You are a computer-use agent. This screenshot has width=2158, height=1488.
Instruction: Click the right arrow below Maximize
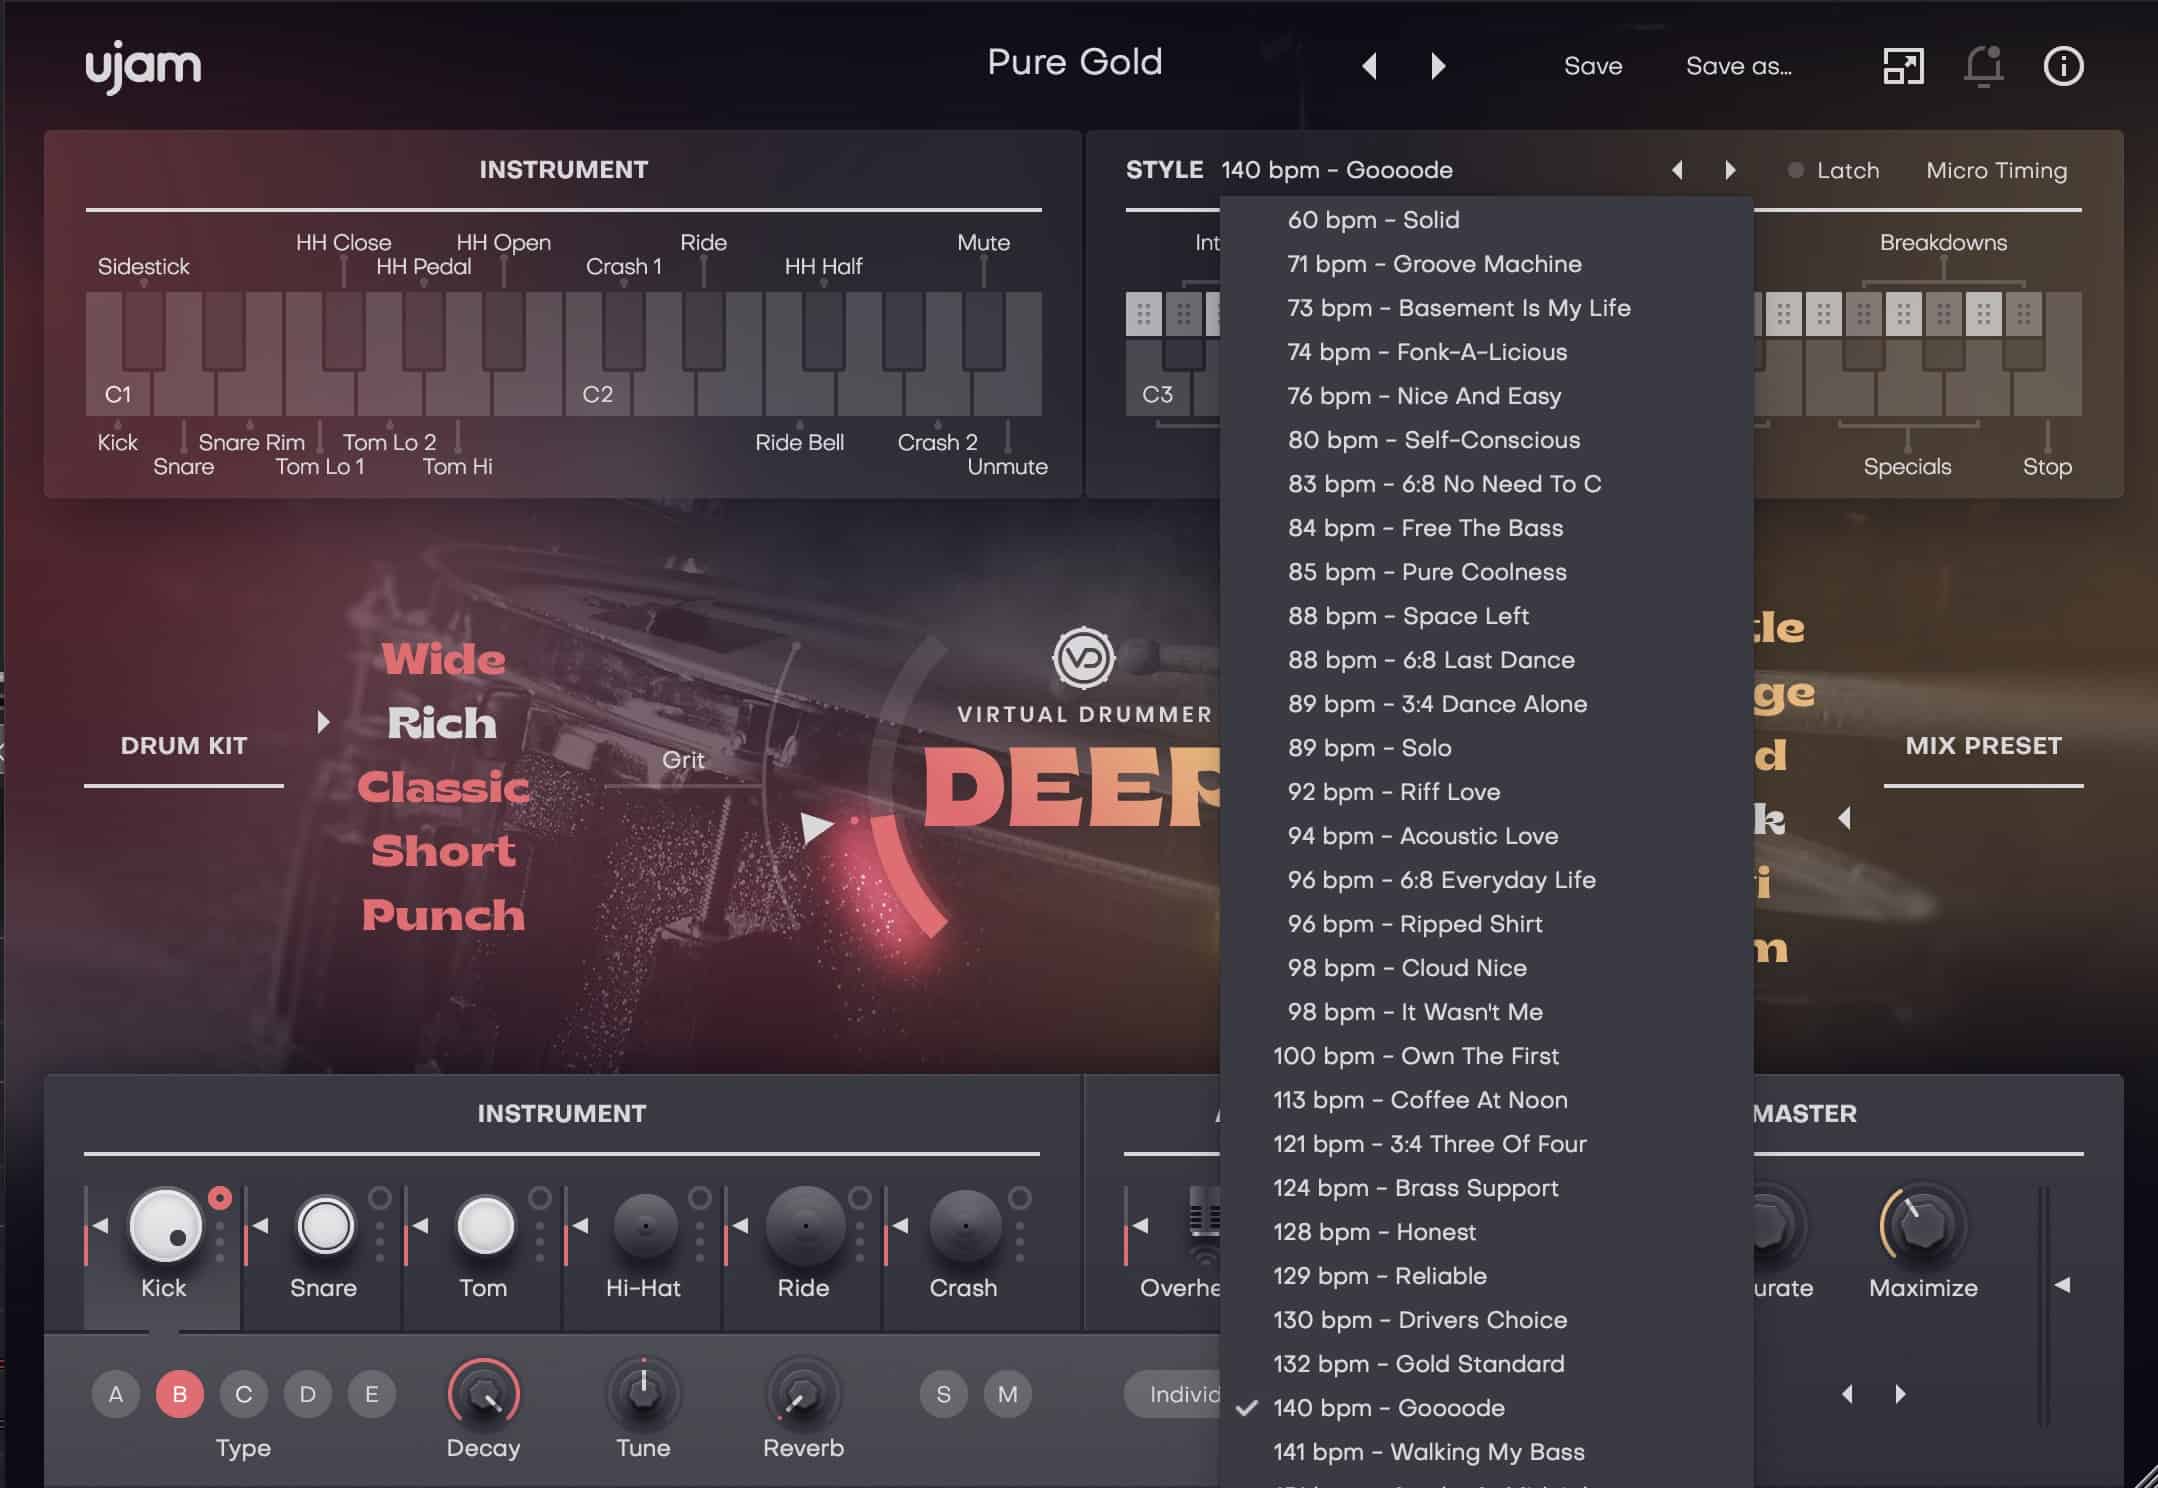1900,1394
